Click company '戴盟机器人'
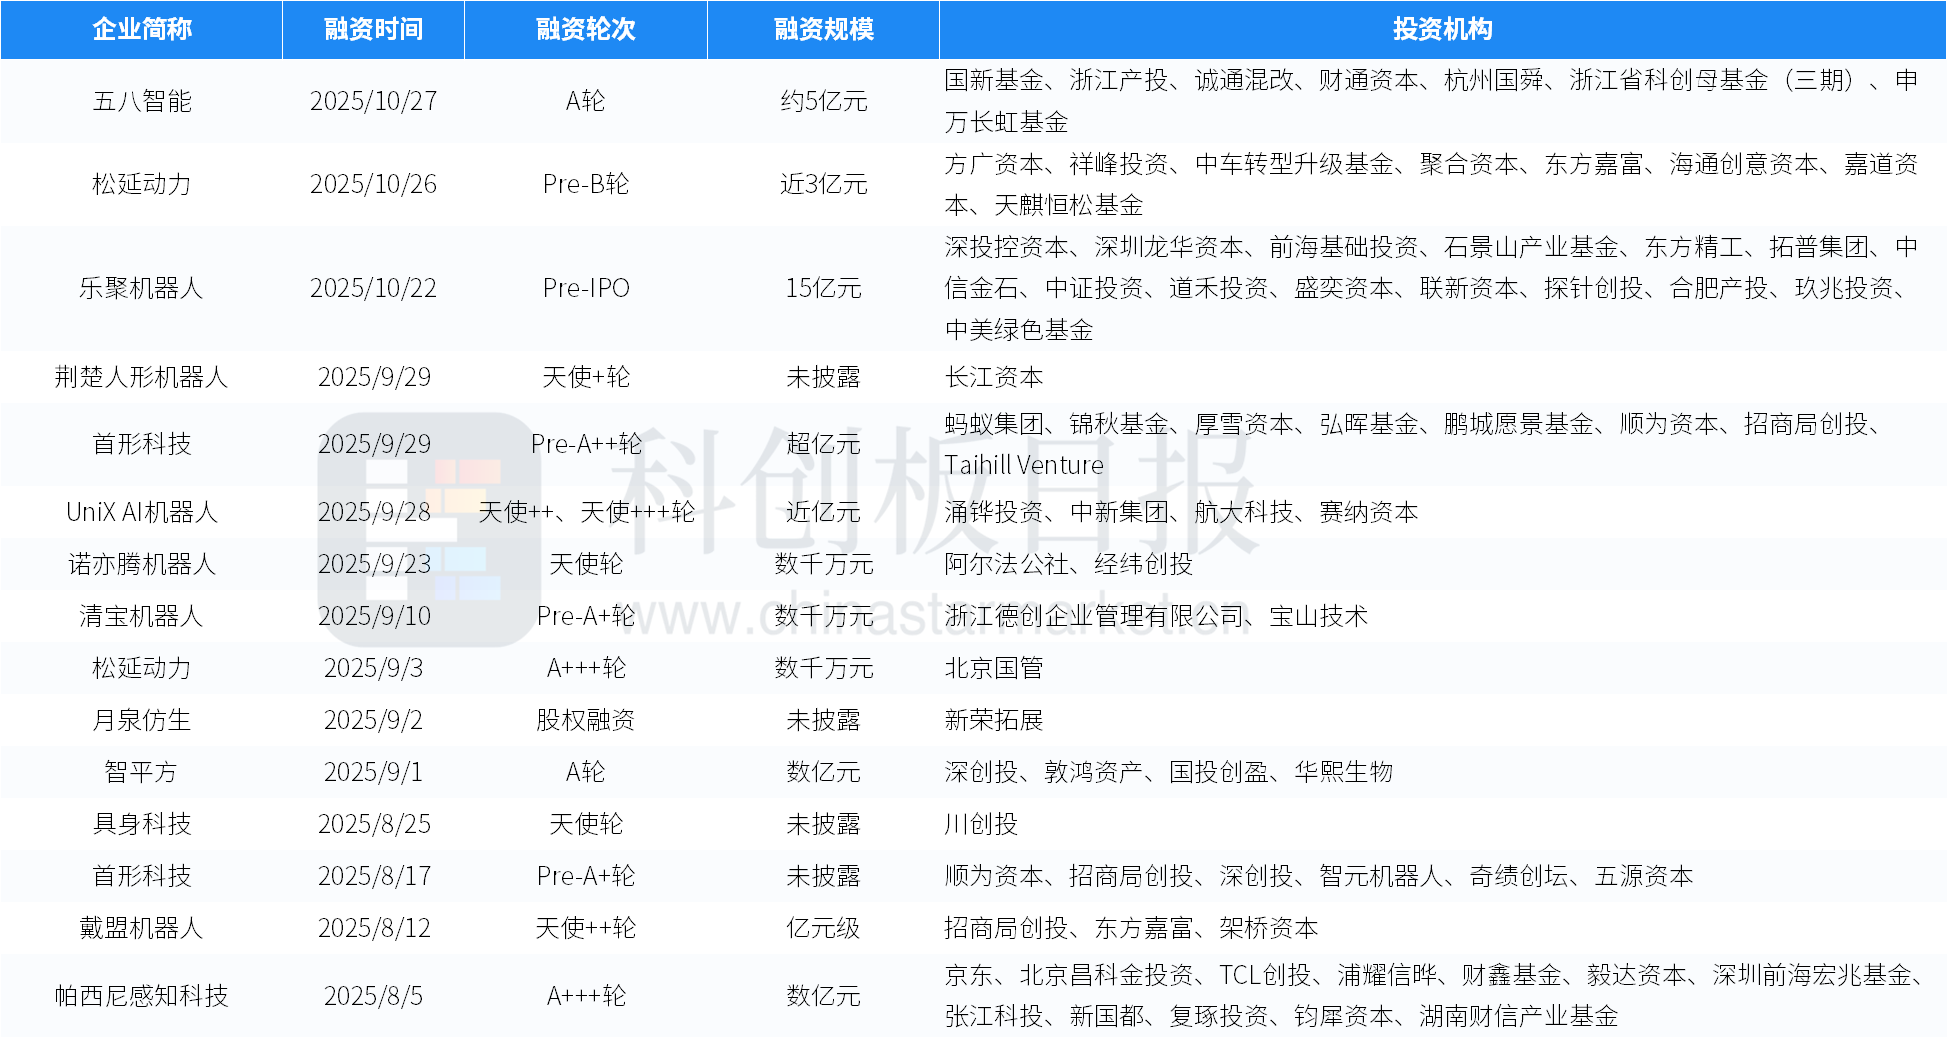Viewport: 1948px width, 1039px height. click(142, 928)
